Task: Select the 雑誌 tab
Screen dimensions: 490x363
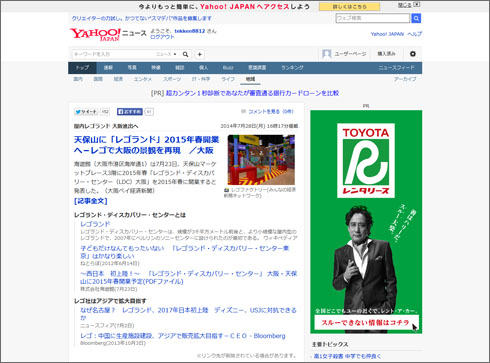Action: 180,68
